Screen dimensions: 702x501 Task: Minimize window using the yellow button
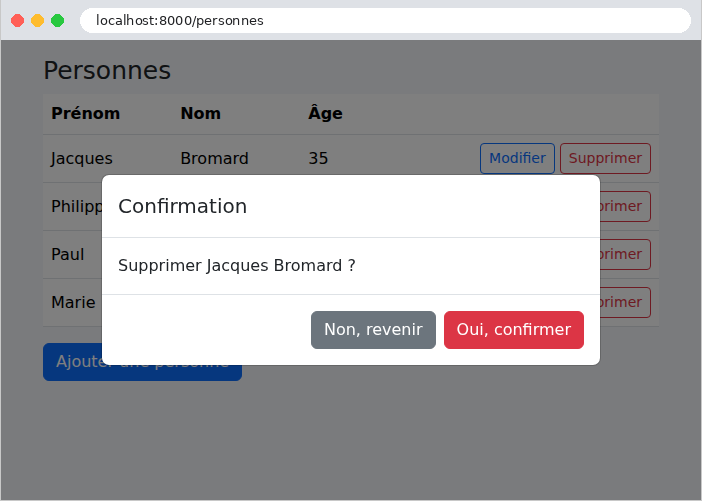pyautogui.click(x=38, y=21)
